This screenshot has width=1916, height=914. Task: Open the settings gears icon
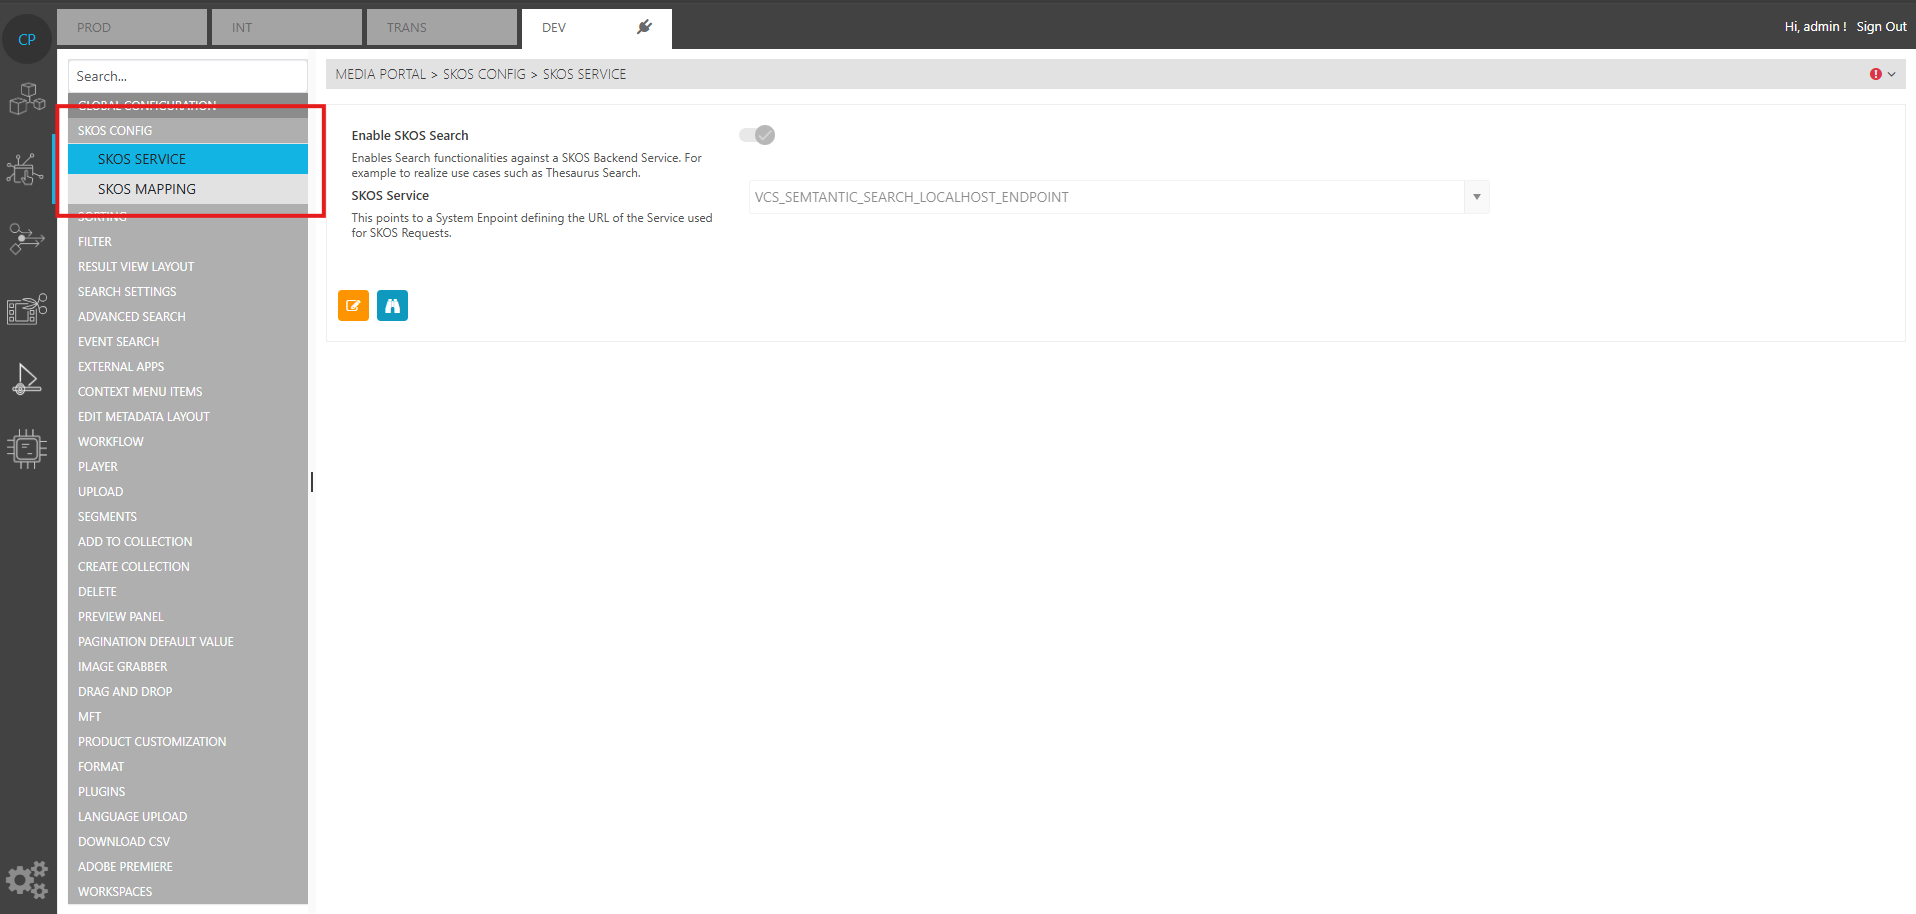27,880
